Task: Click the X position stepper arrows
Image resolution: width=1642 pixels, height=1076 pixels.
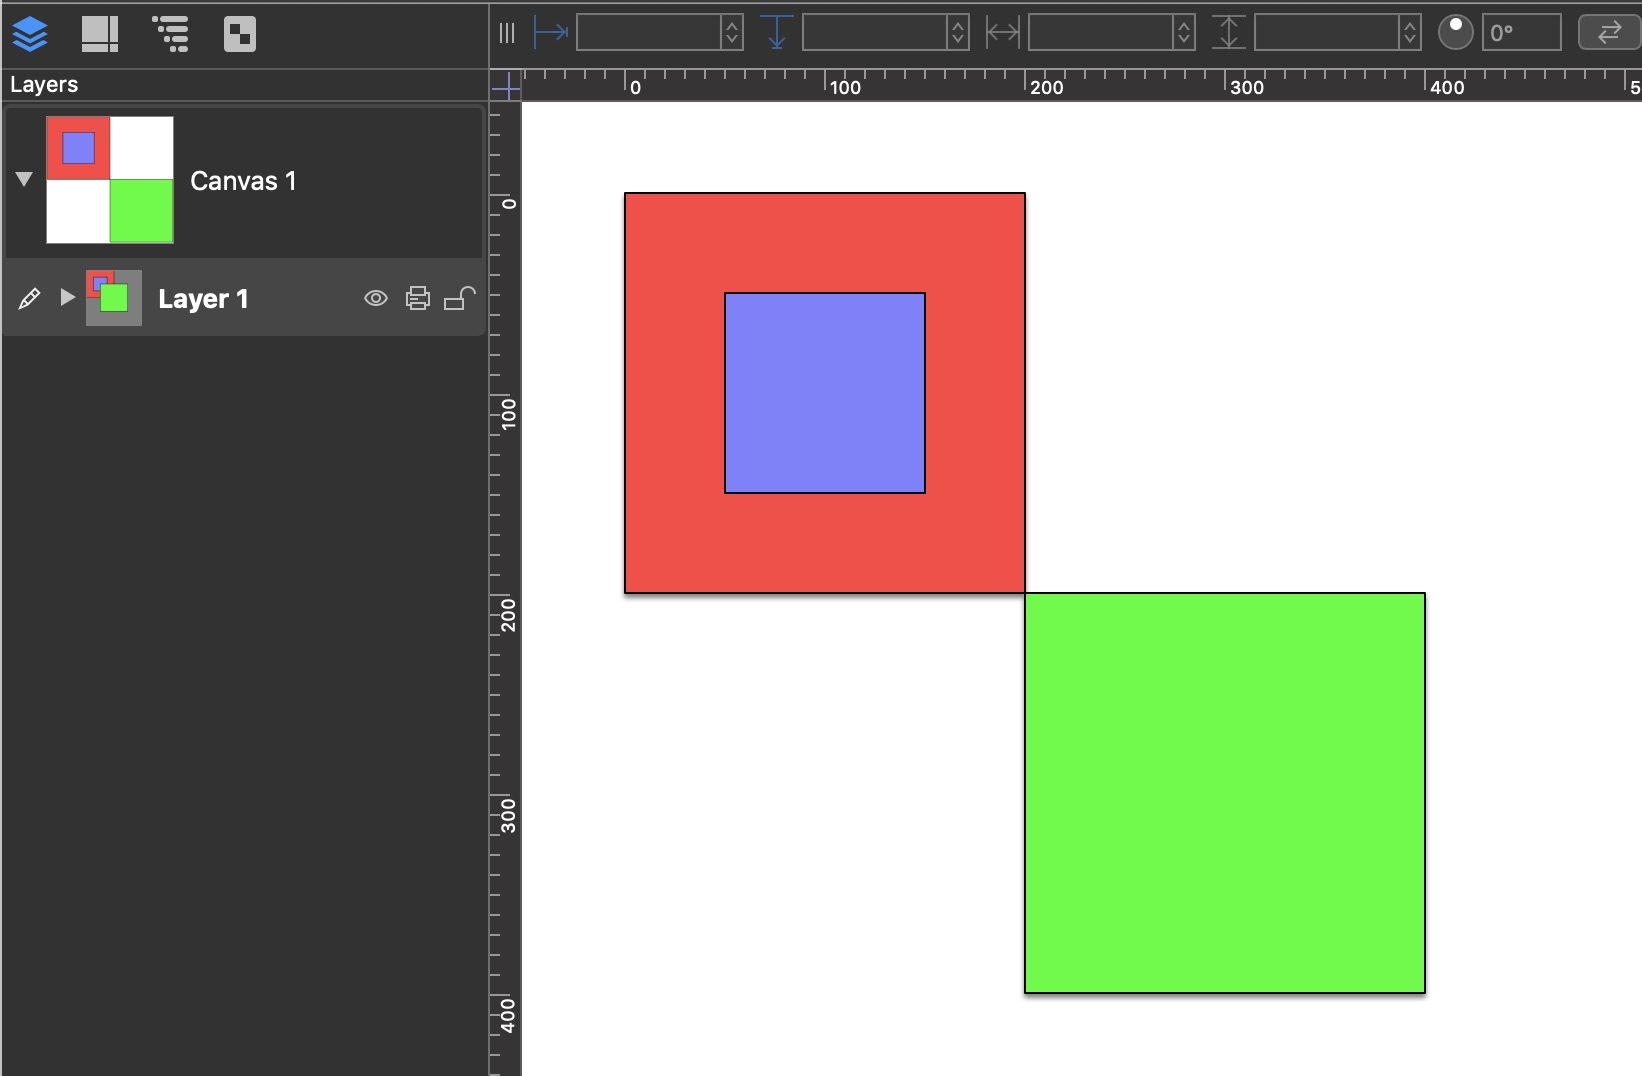Action: (733, 33)
